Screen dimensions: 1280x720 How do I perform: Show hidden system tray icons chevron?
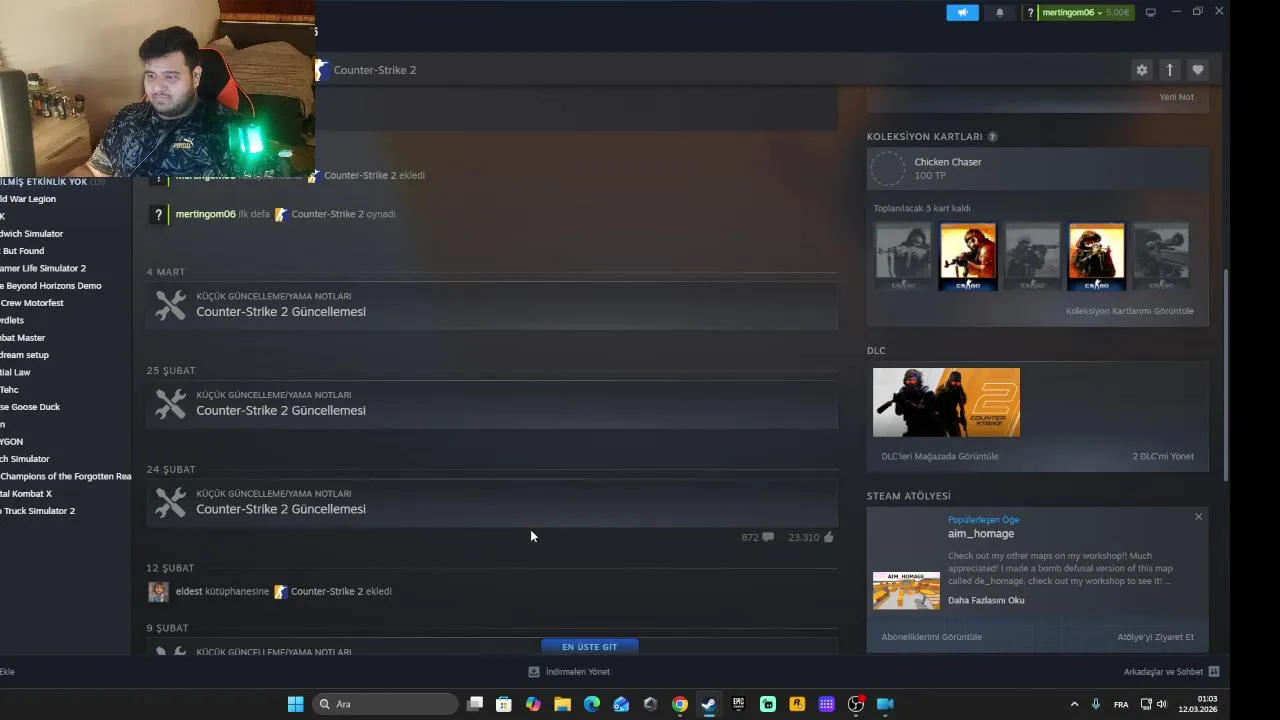pyautogui.click(x=1074, y=704)
